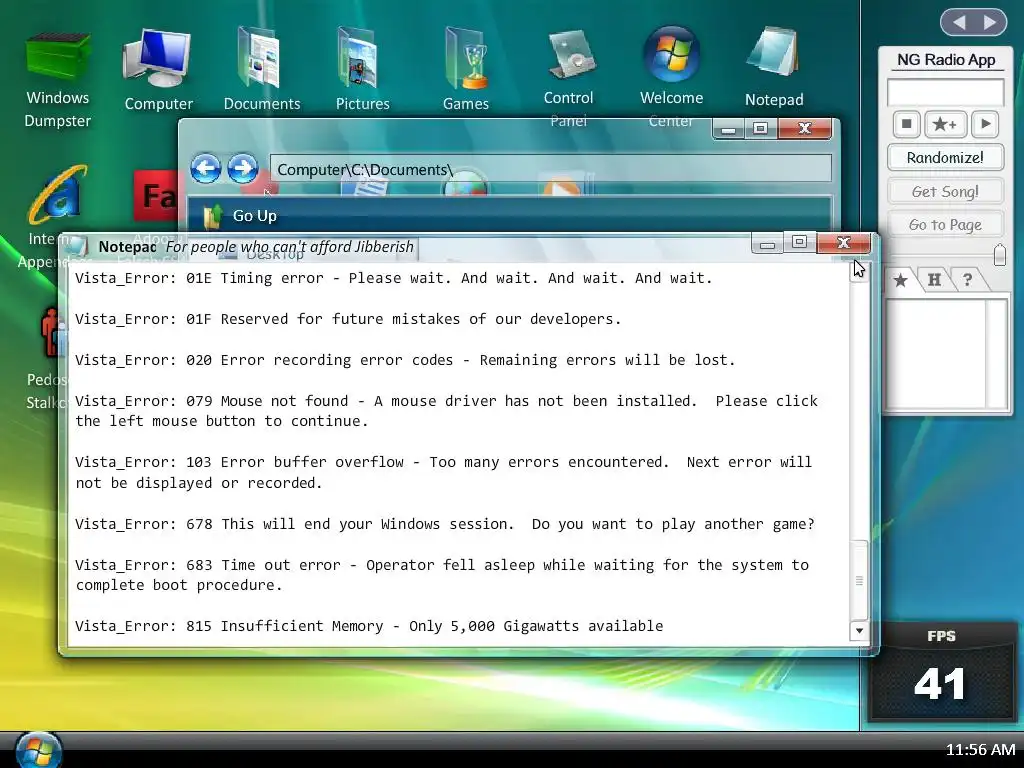Click the Go Up folder icon
This screenshot has height=768, width=1024.
(x=212, y=216)
